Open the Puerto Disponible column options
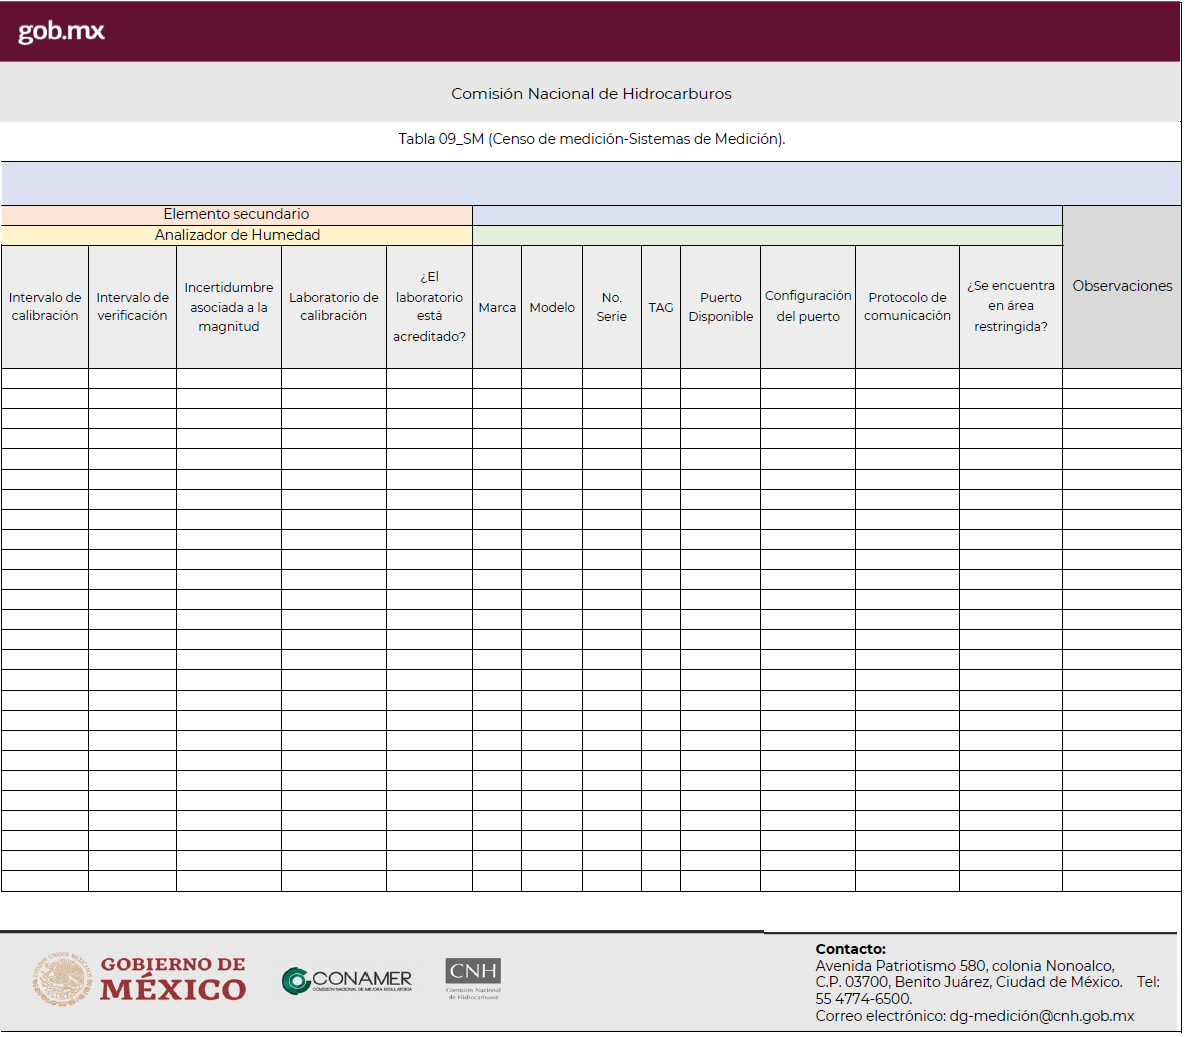 719,307
